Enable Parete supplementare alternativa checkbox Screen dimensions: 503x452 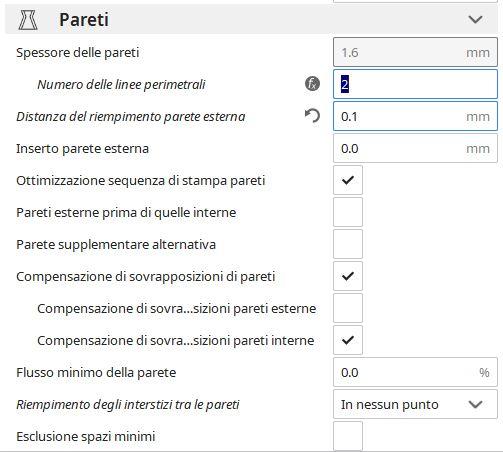(348, 244)
